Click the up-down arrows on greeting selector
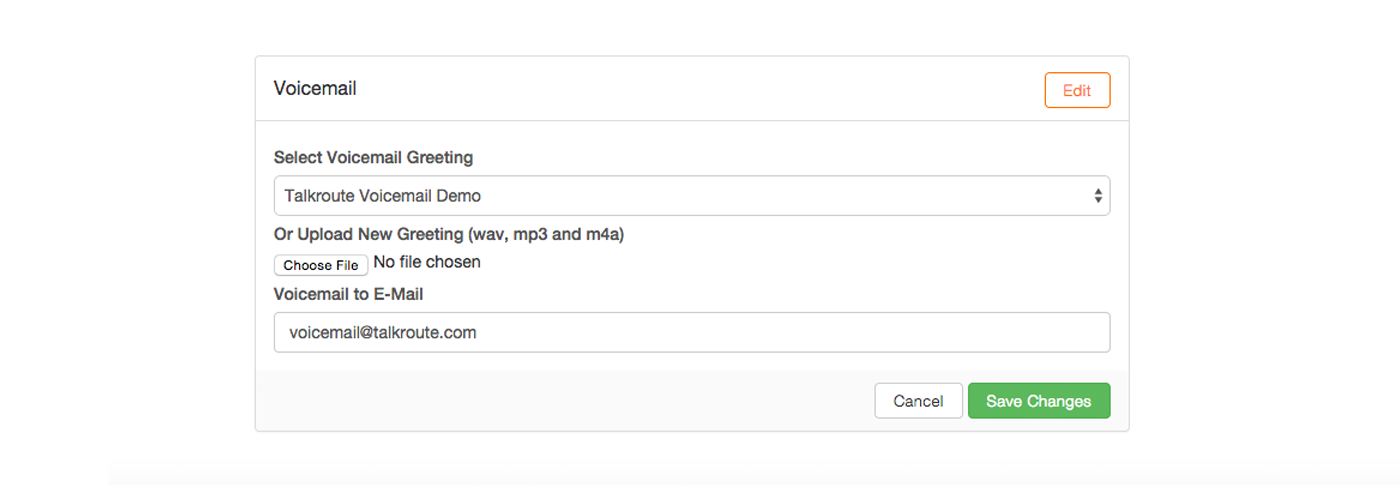The image size is (1400, 485). click(x=1098, y=196)
